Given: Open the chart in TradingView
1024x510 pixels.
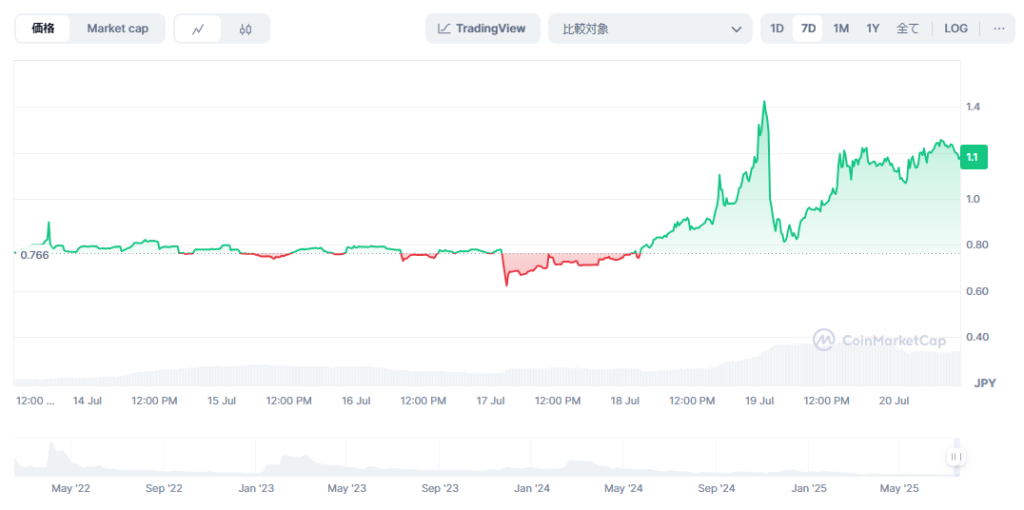Looking at the screenshot, I should [482, 28].
